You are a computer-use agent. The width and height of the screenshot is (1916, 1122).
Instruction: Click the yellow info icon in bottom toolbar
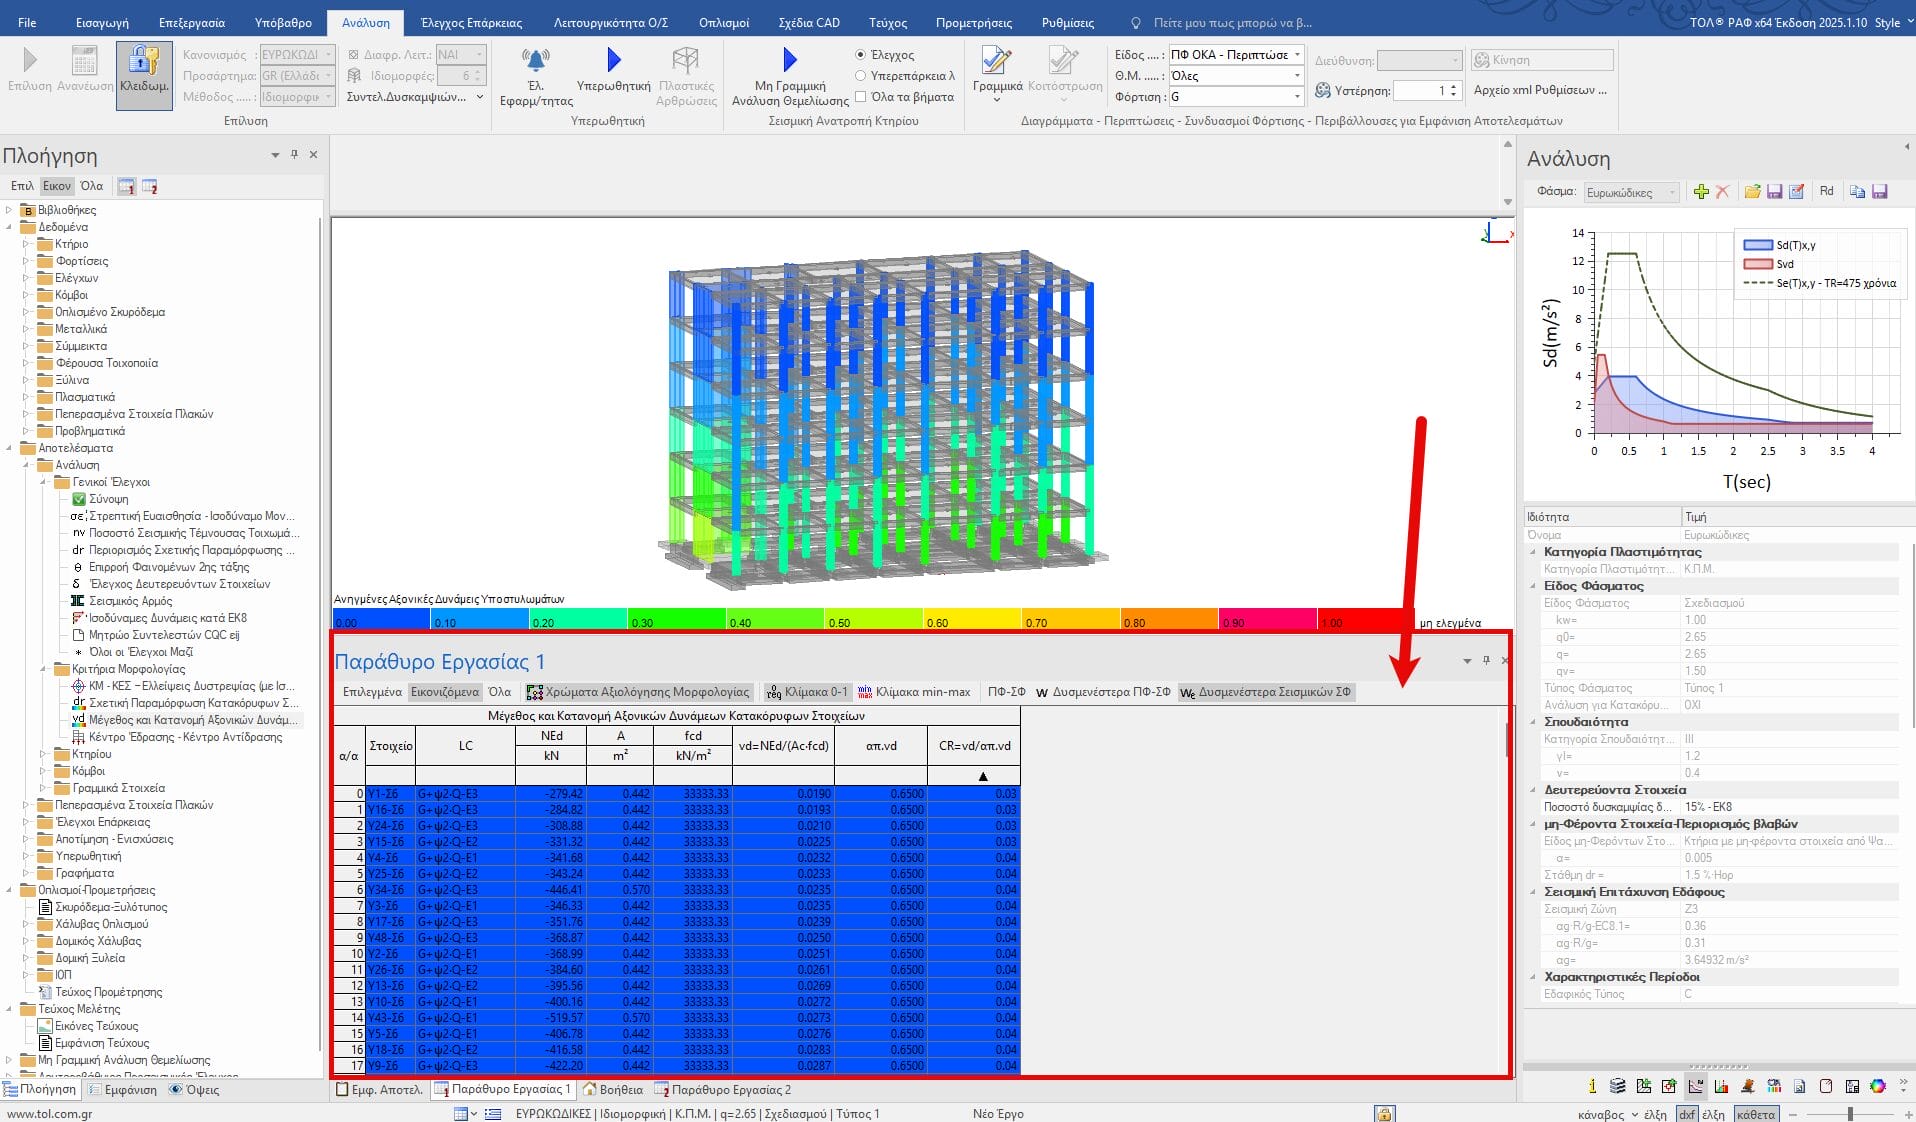[x=1592, y=1086]
